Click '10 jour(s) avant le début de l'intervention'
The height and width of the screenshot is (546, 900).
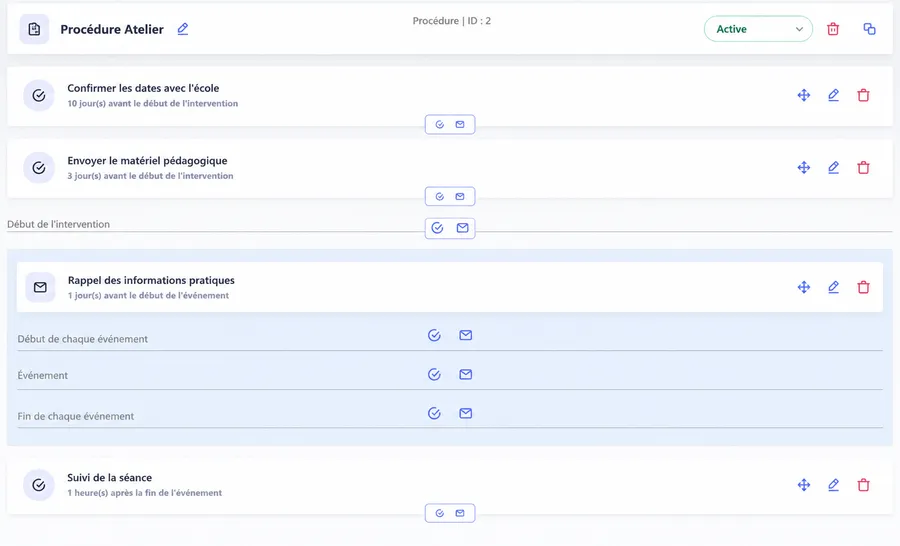153,103
